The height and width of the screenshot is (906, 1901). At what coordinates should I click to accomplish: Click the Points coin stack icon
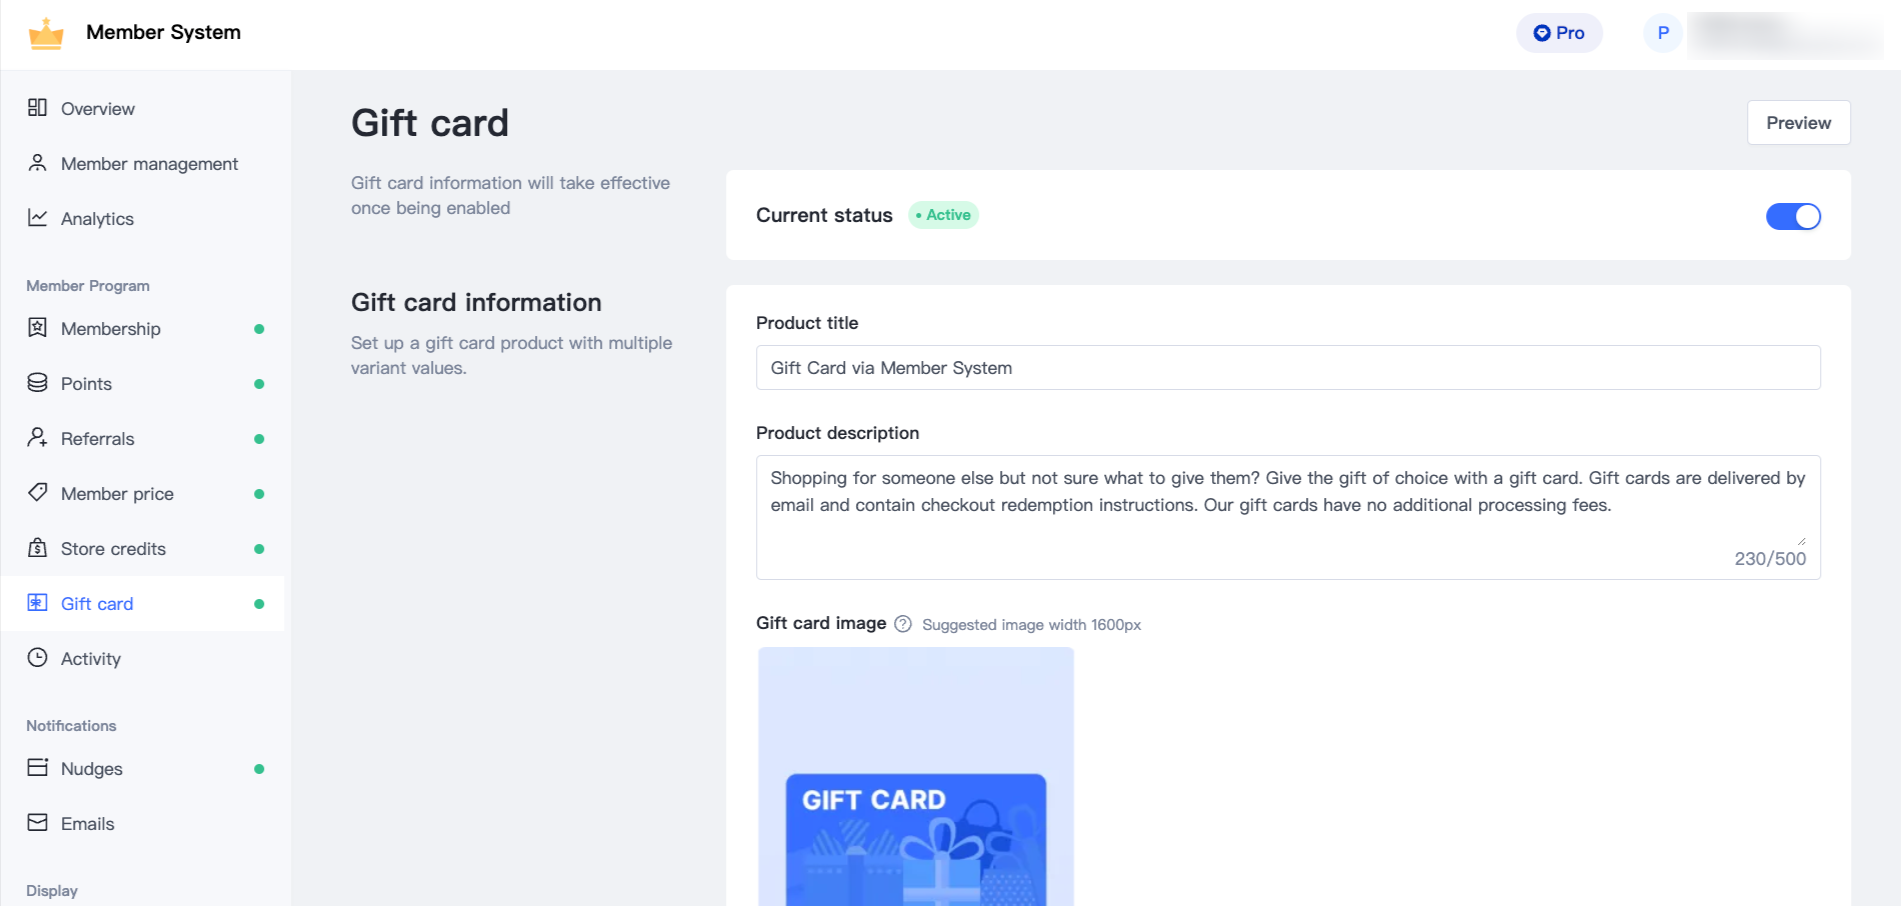(37, 382)
